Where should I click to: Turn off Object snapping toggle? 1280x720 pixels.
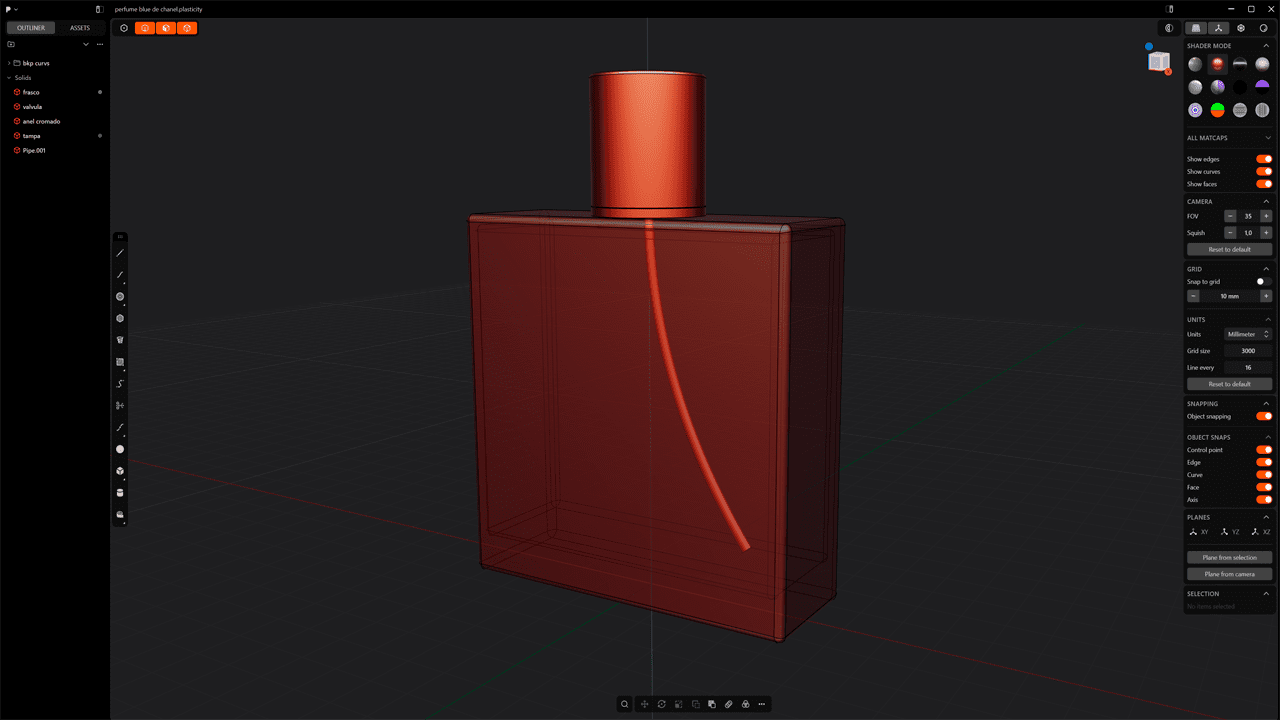pos(1264,416)
